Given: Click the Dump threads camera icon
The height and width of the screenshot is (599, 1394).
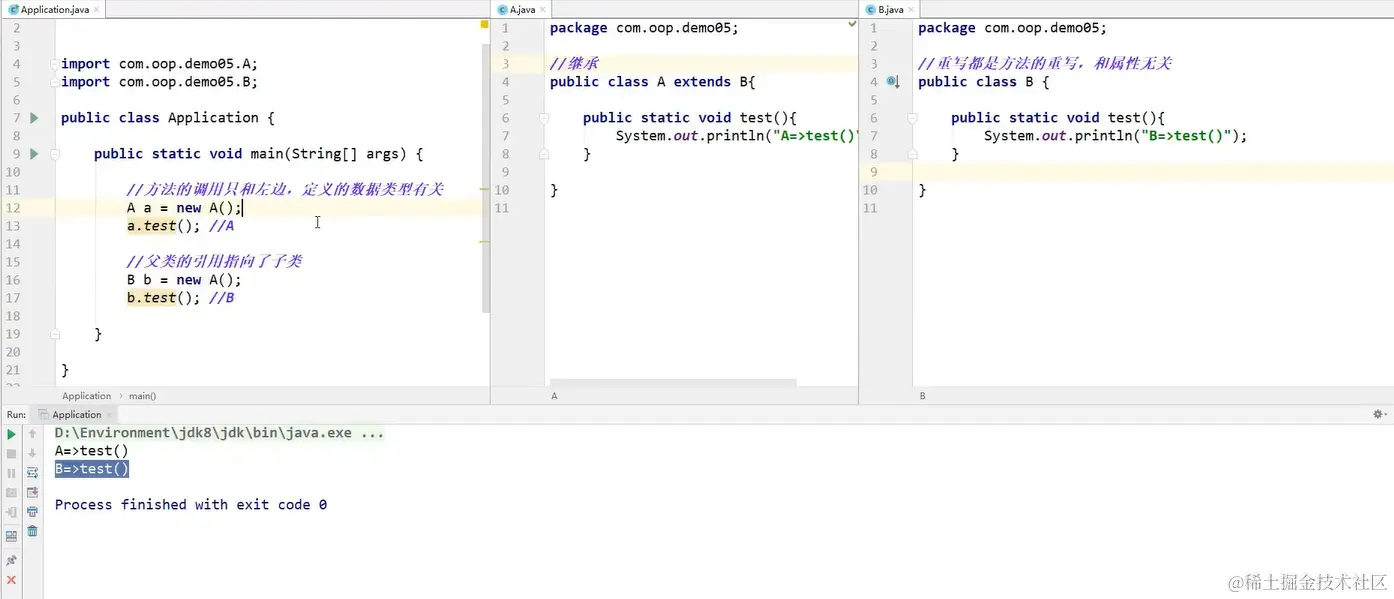Looking at the screenshot, I should coord(12,493).
